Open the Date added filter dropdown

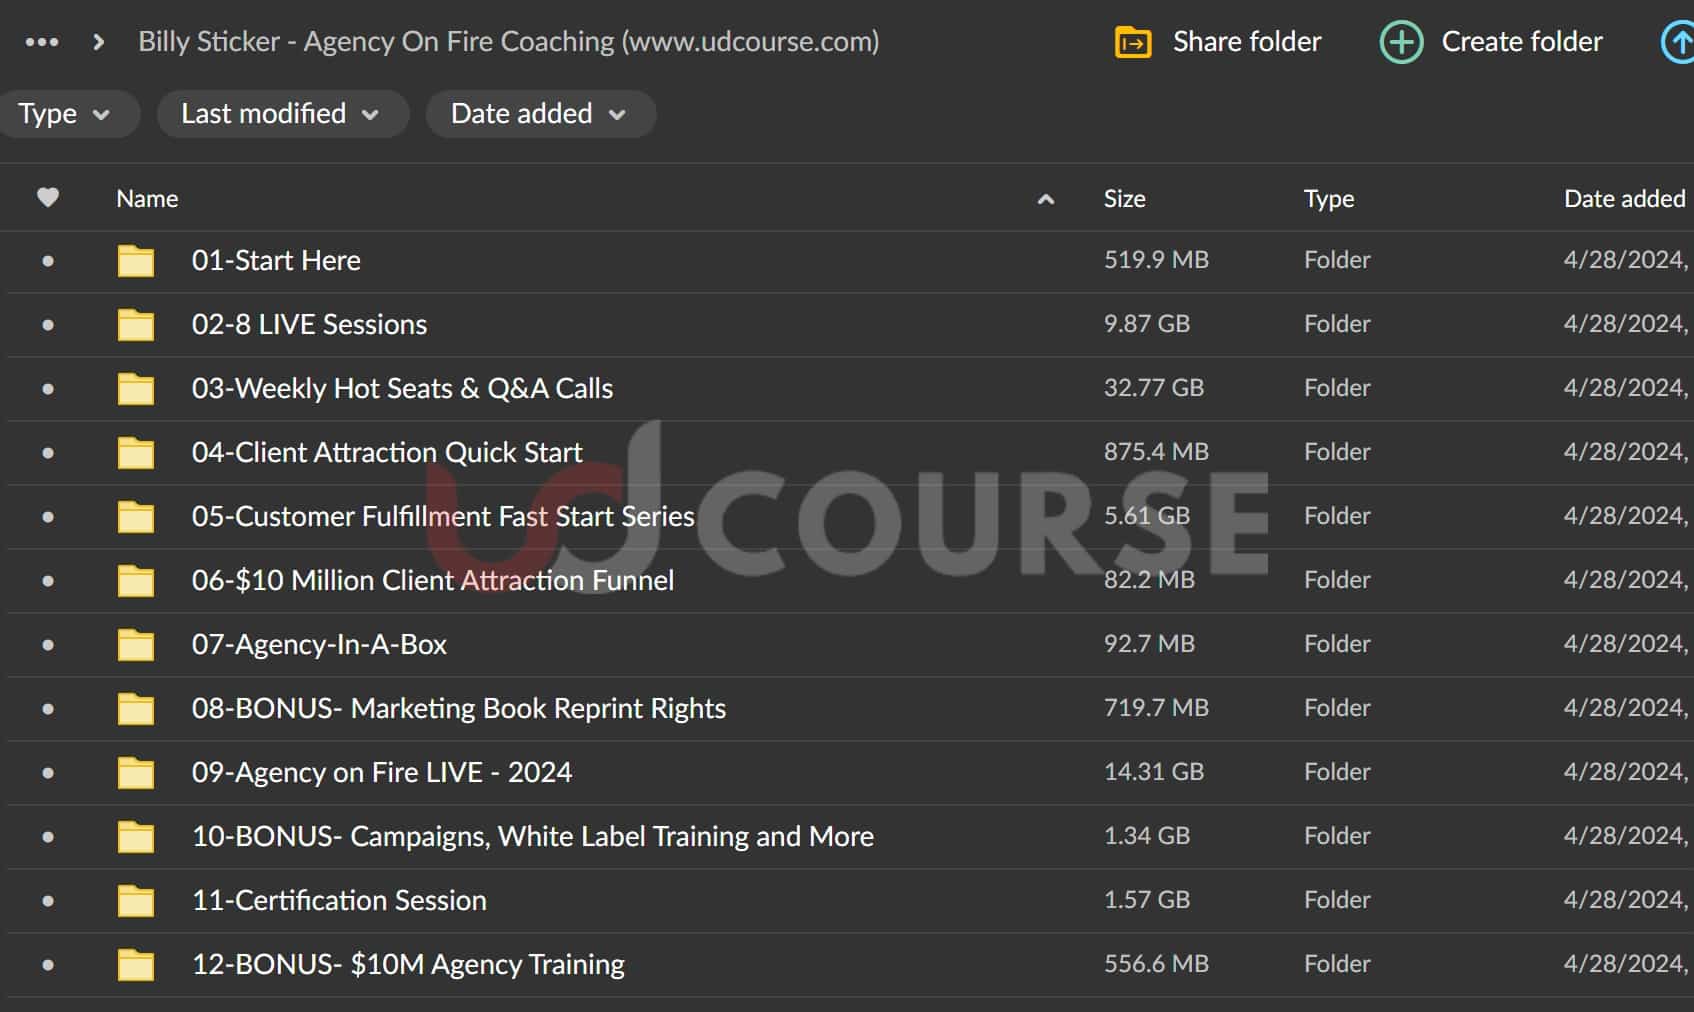point(539,114)
